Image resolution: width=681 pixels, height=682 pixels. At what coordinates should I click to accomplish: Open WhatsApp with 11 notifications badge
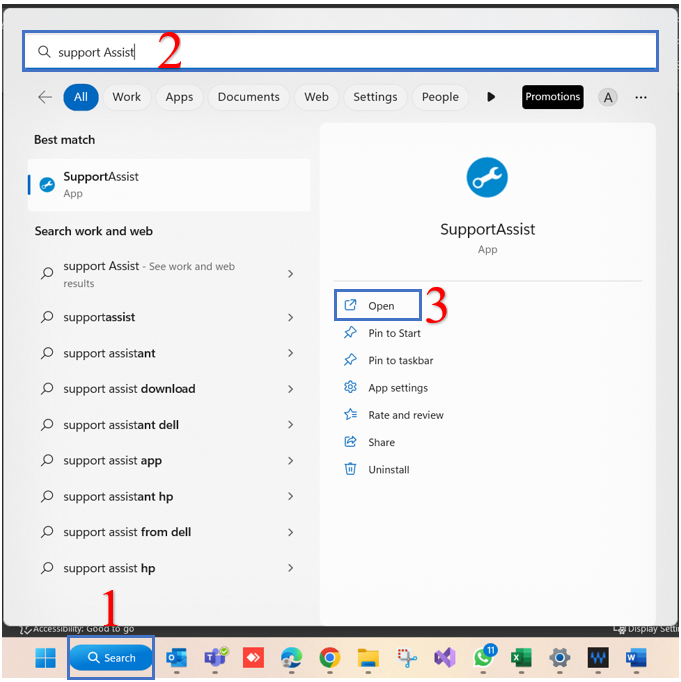pyautogui.click(x=484, y=657)
